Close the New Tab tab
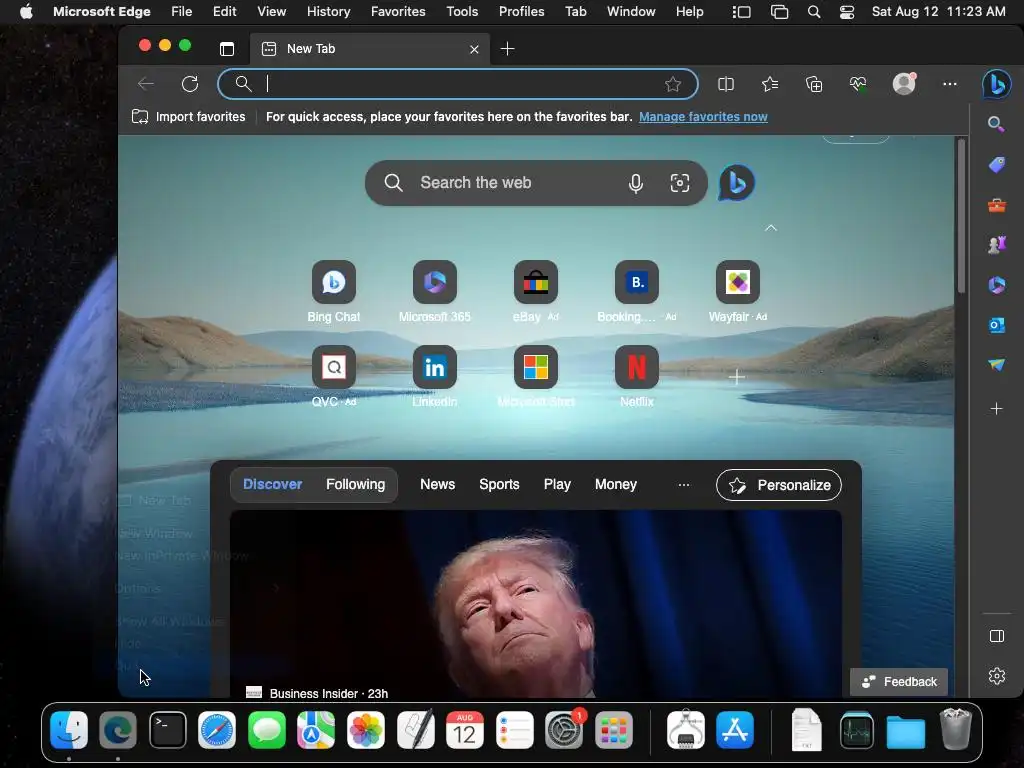Screen dimensions: 1024x768 tap(474, 50)
